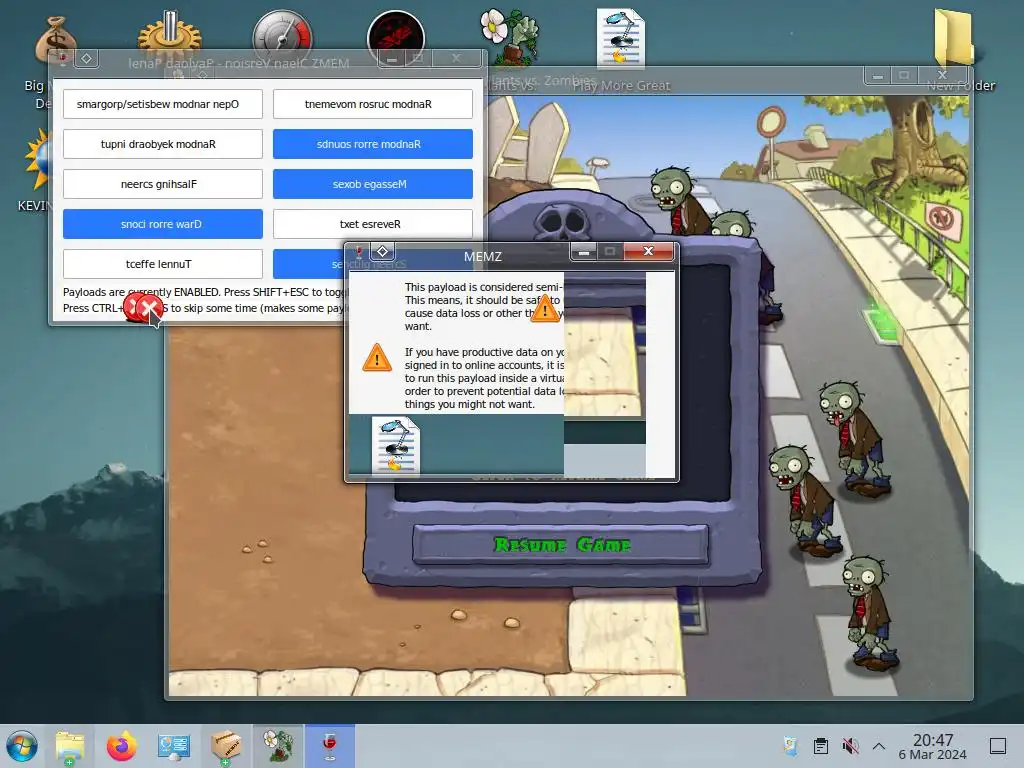The height and width of the screenshot is (768, 1024).
Task: Toggle 'tnemevom rosruc modnaR' payload
Action: pyautogui.click(x=373, y=104)
